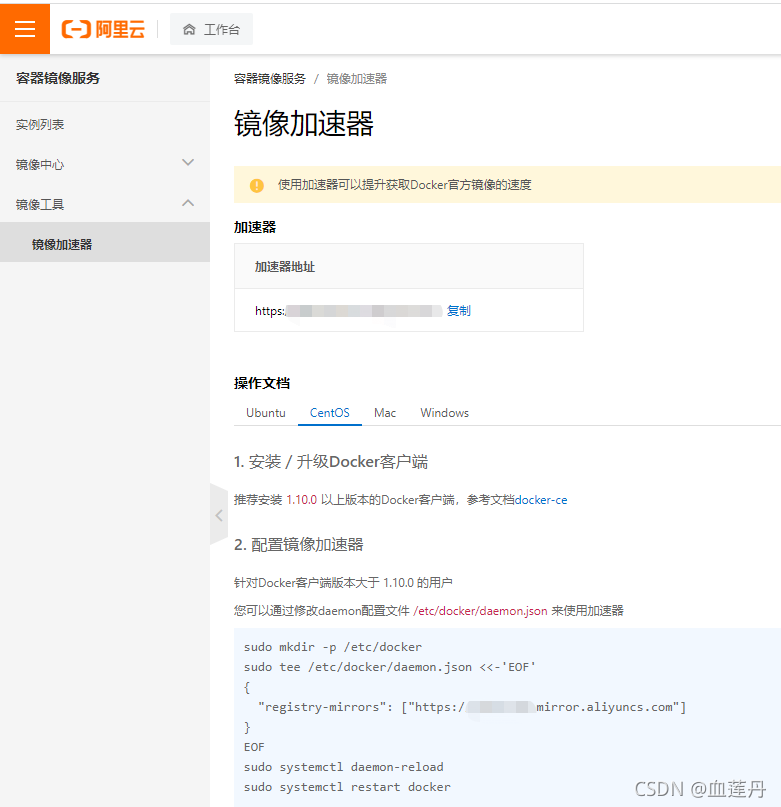Copy the accelerator address with 复制

458,310
